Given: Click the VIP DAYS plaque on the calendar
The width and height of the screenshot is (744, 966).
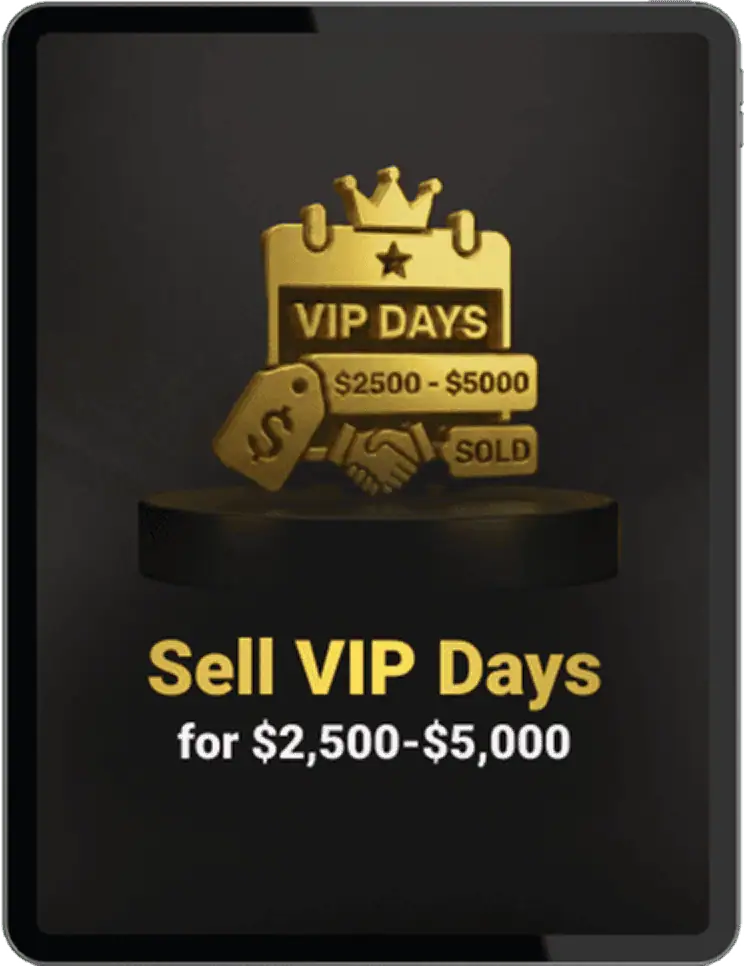Looking at the screenshot, I should point(391,322).
